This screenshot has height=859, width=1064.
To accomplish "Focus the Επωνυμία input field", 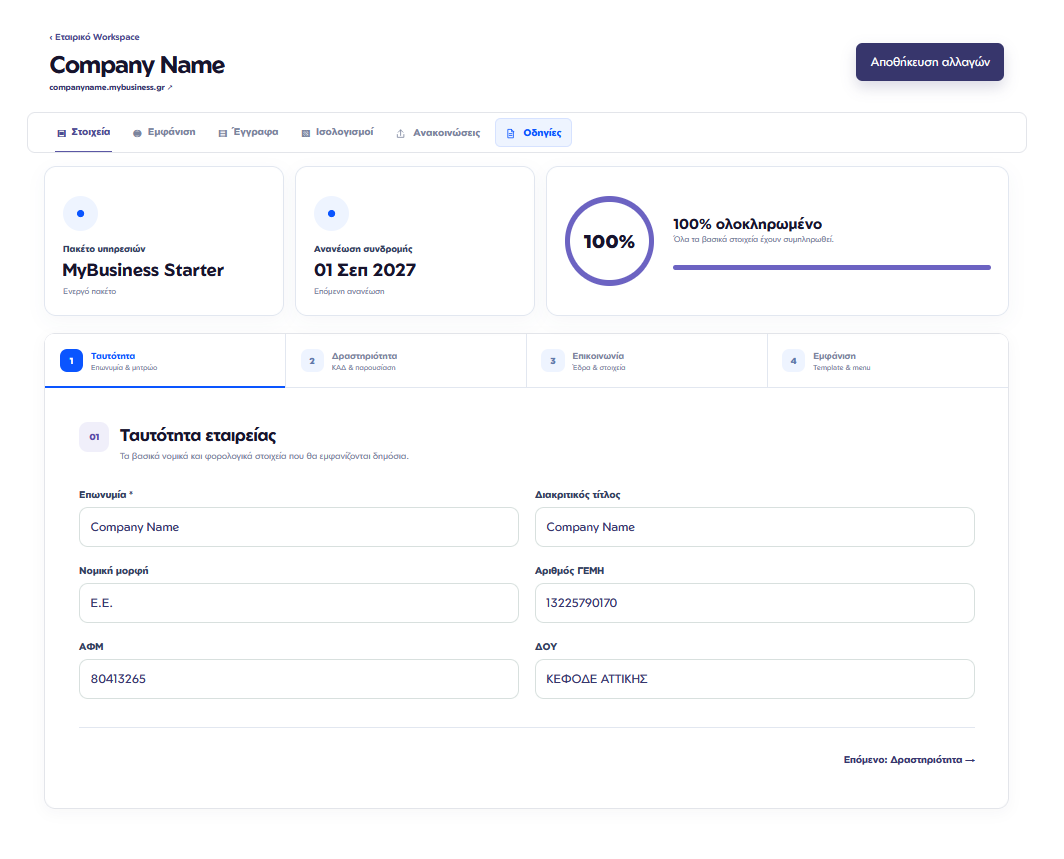I will pos(299,527).
